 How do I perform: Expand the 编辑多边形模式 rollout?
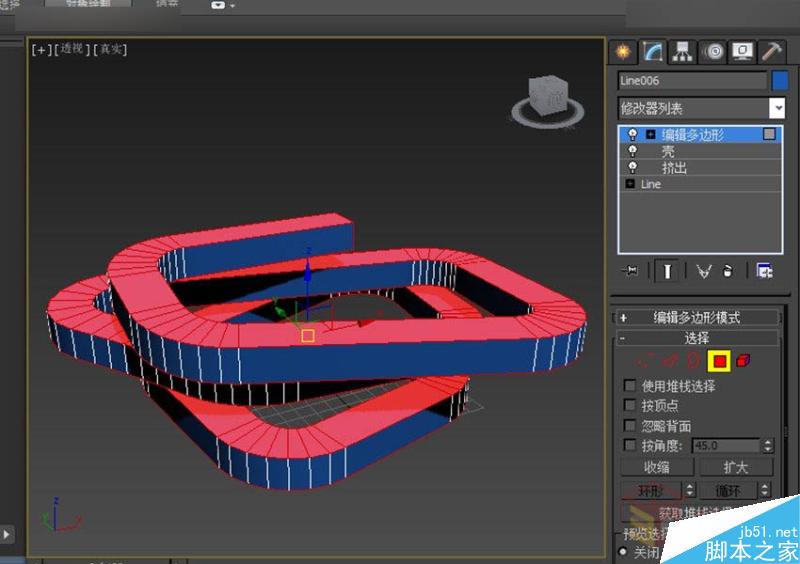(697, 318)
